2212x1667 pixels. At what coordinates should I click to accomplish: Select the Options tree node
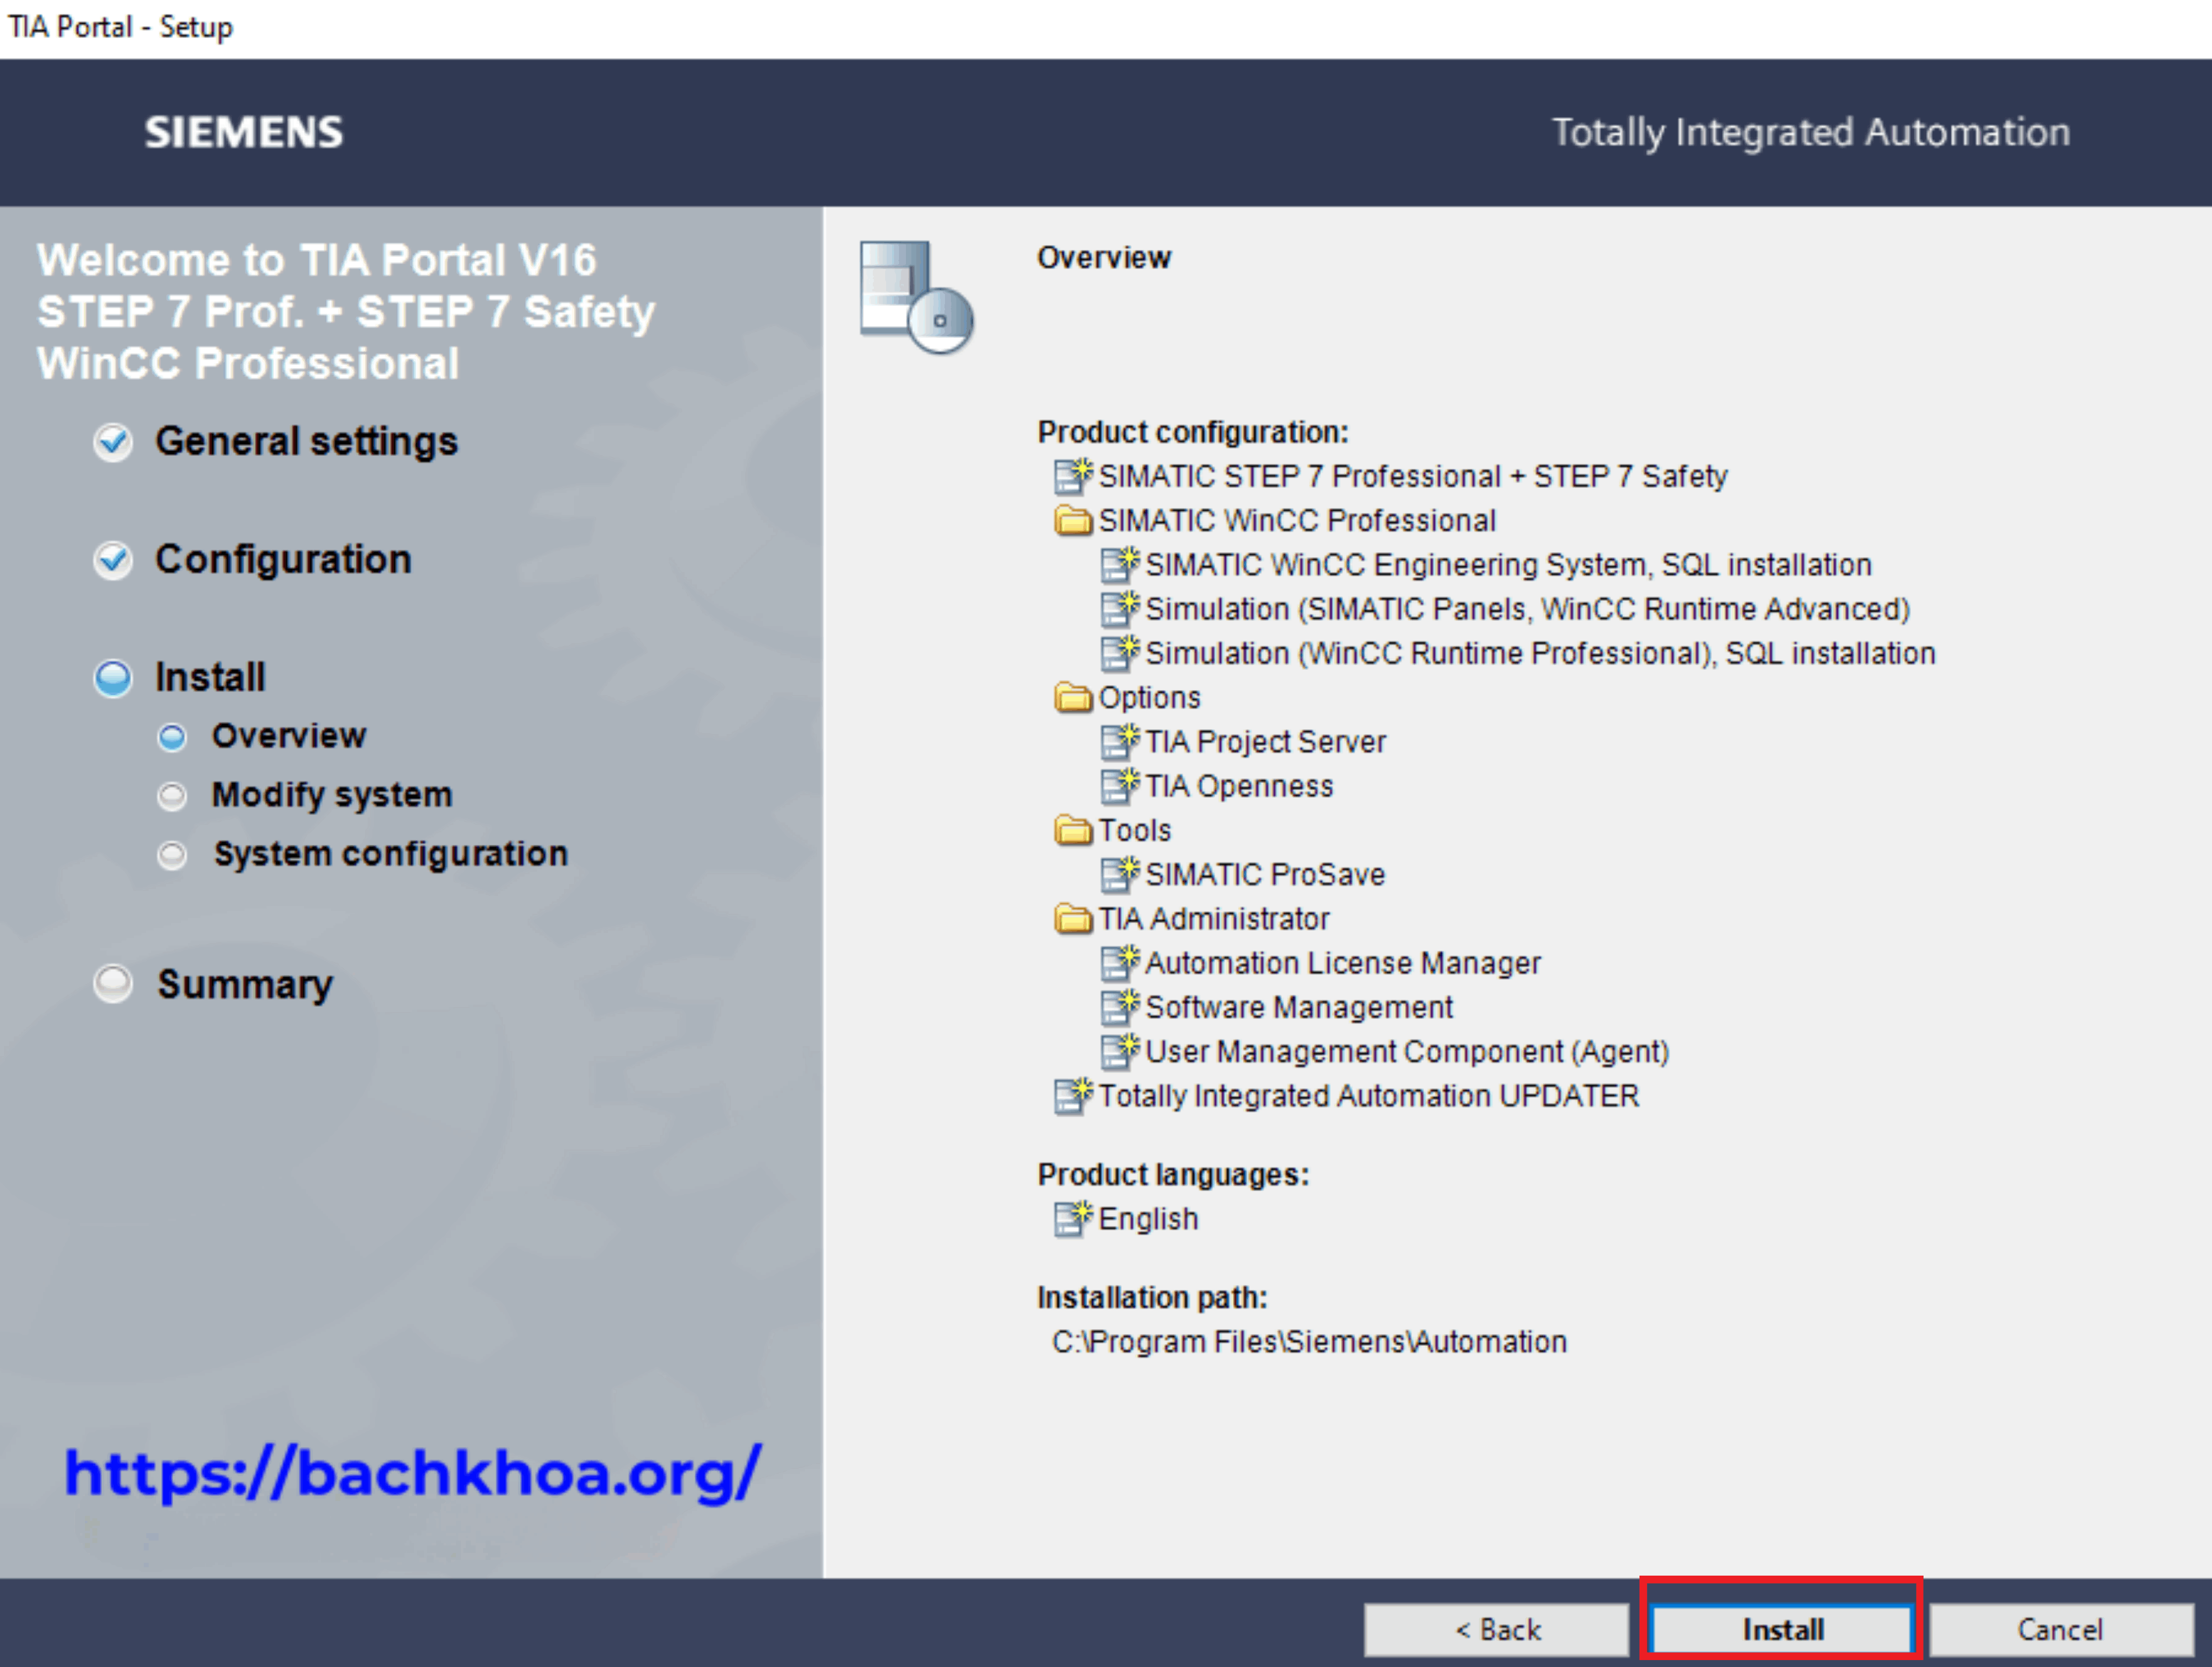1149,698
